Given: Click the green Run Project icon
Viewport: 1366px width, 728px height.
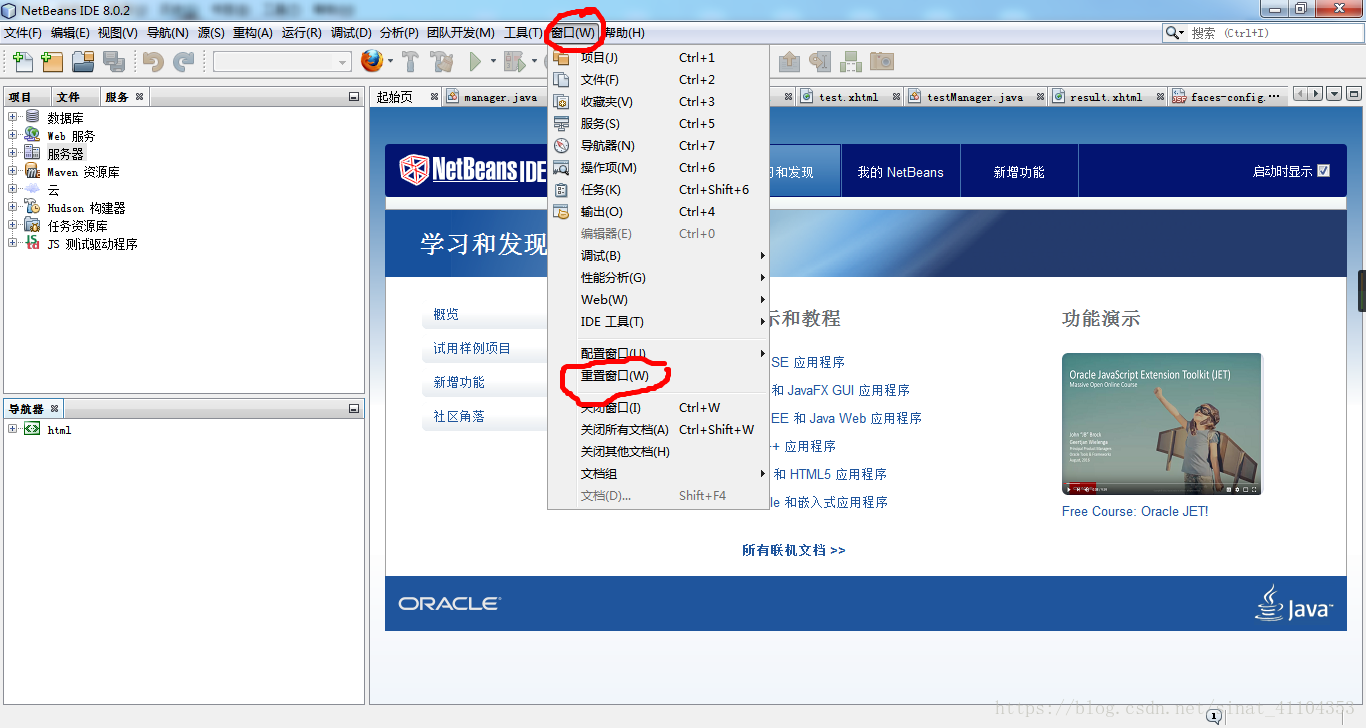Looking at the screenshot, I should point(476,62).
